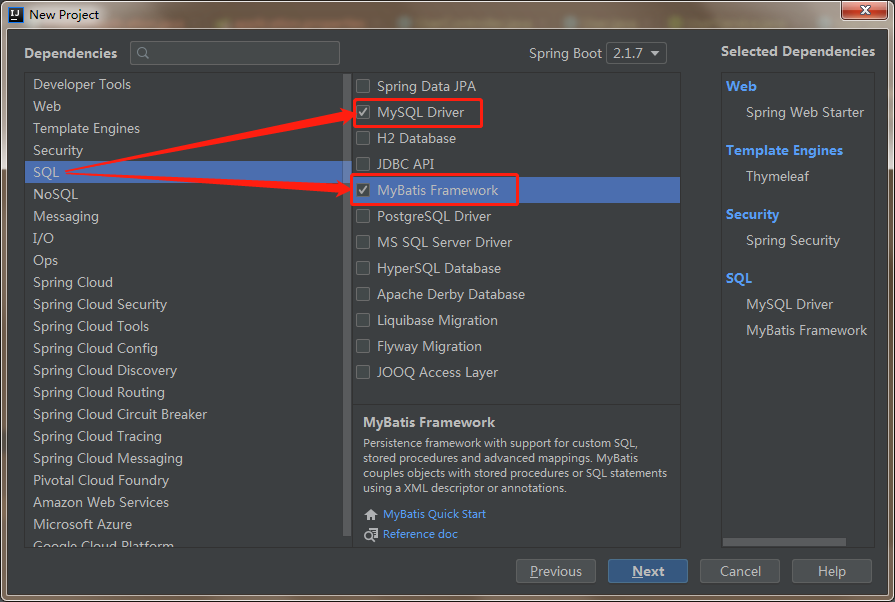Enable Apache Derby Database checkbox
The width and height of the screenshot is (895, 602).
(x=363, y=294)
